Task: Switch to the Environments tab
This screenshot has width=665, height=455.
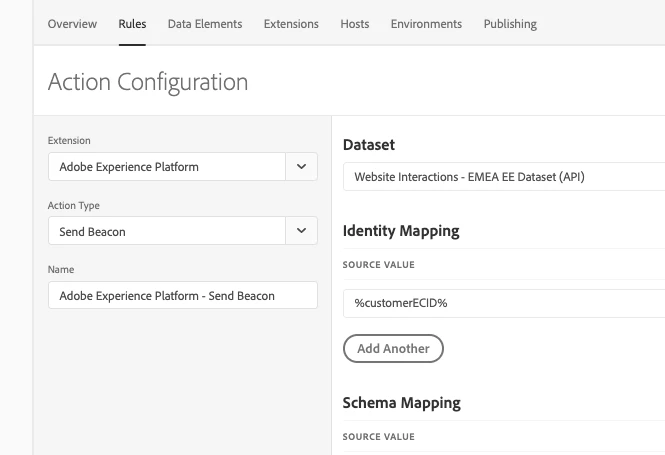Action: coord(426,24)
